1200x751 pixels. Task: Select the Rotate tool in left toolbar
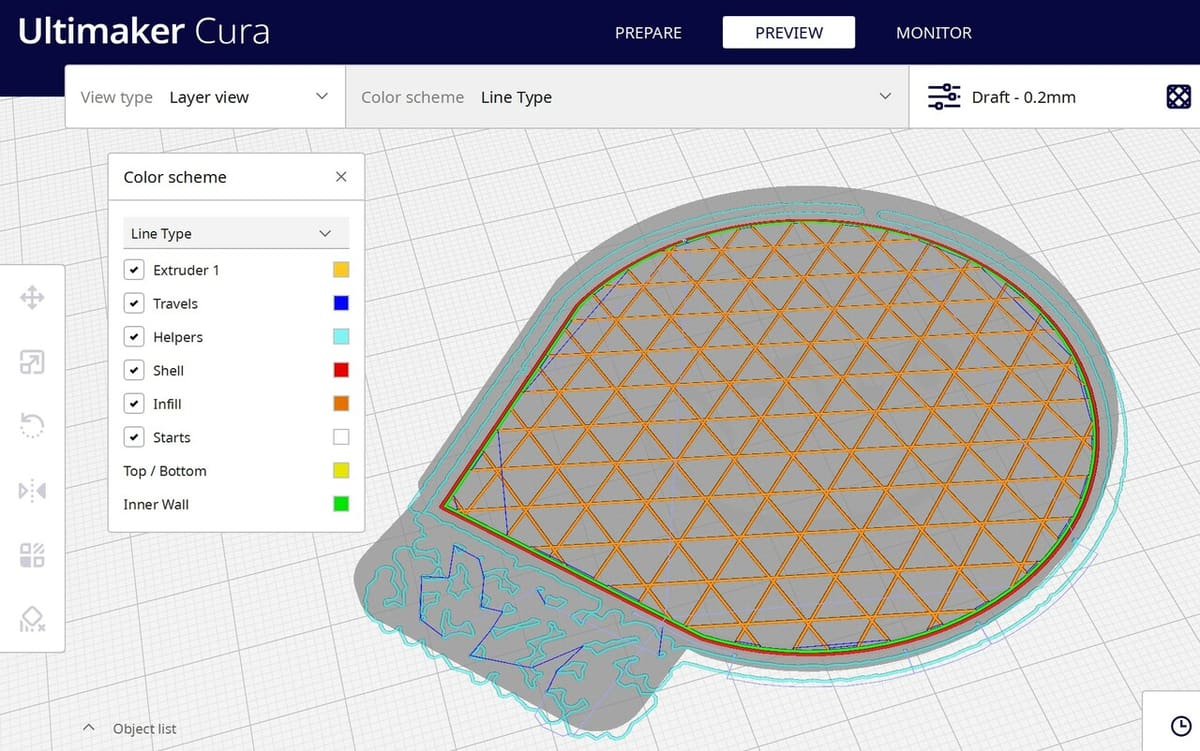coord(32,426)
